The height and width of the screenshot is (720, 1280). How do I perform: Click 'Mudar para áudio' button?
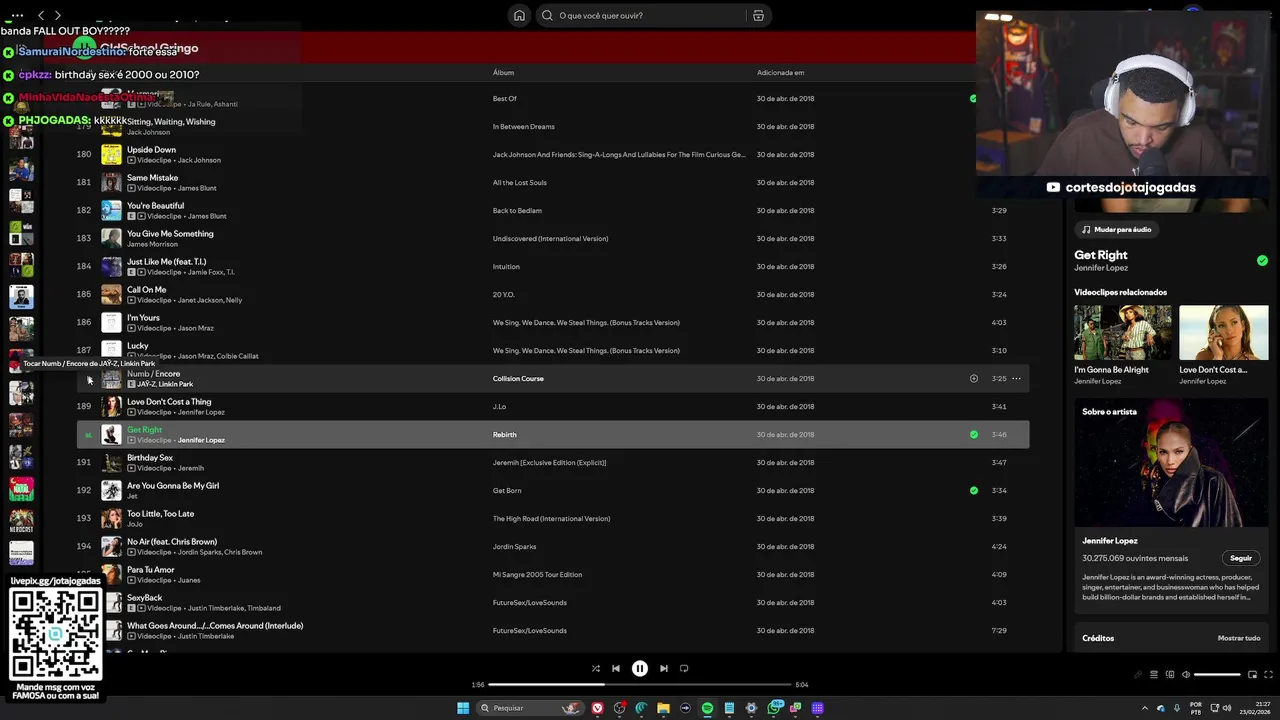[1116, 229]
